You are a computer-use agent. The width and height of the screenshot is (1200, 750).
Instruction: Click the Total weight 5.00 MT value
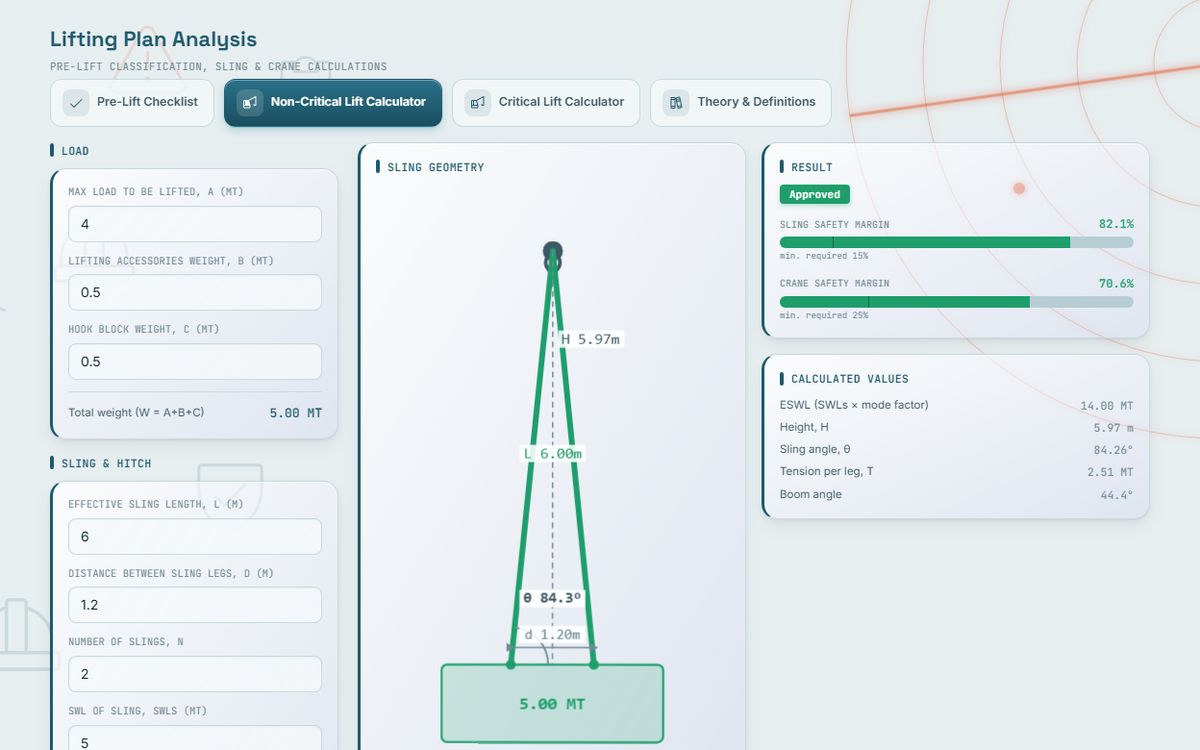tap(296, 413)
